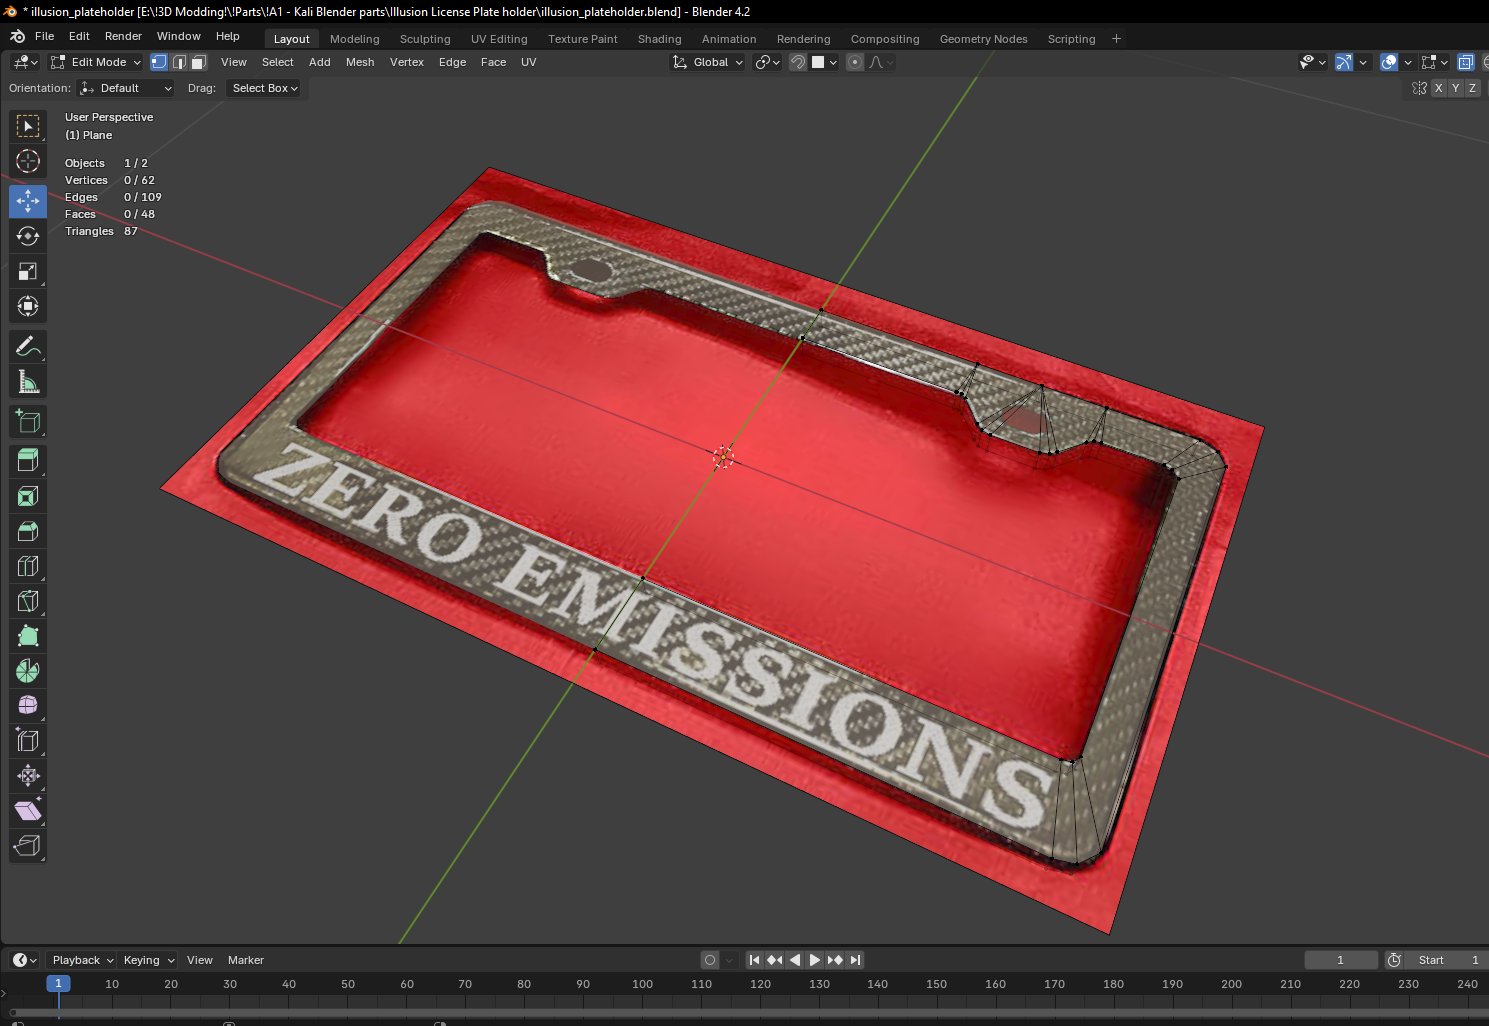This screenshot has width=1489, height=1026.
Task: Activate the Rotate tool
Action: (x=28, y=236)
